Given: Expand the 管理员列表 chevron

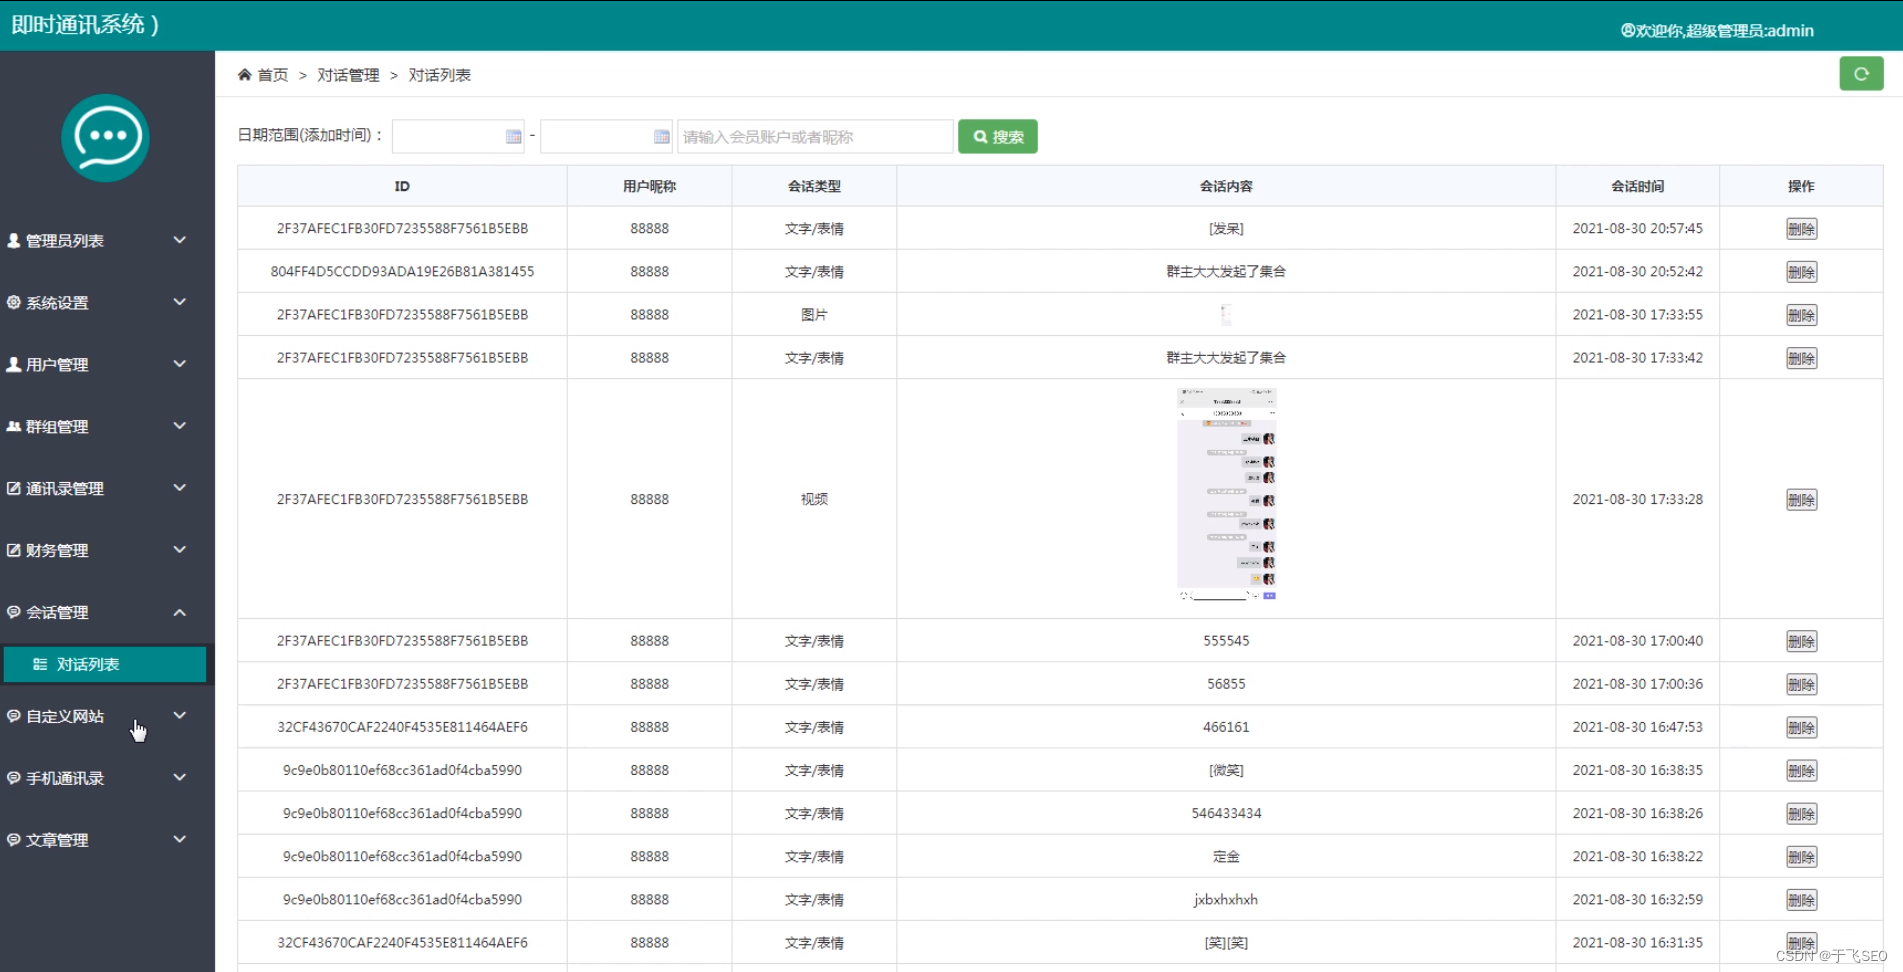Looking at the screenshot, I should 180,240.
